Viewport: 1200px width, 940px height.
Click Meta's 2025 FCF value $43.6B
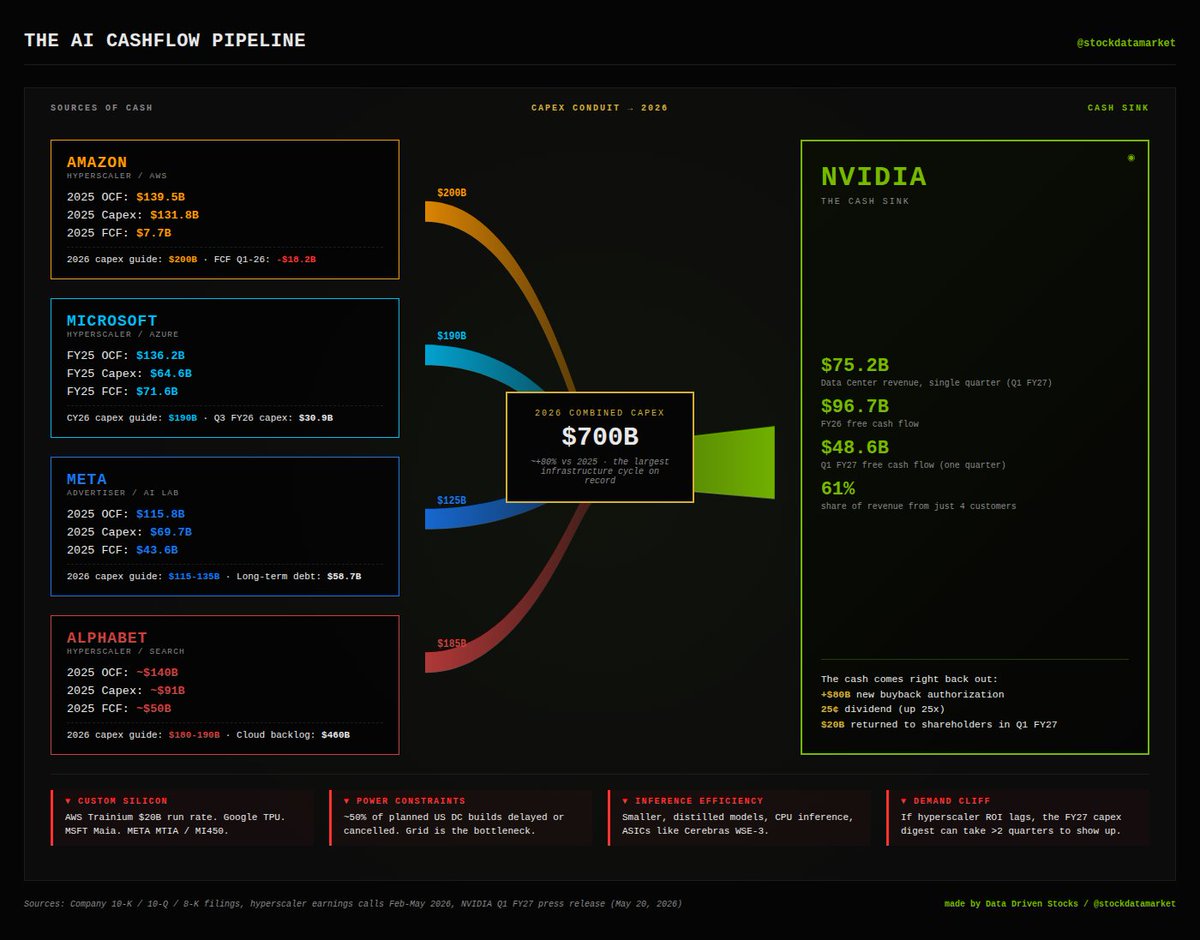tap(157, 550)
